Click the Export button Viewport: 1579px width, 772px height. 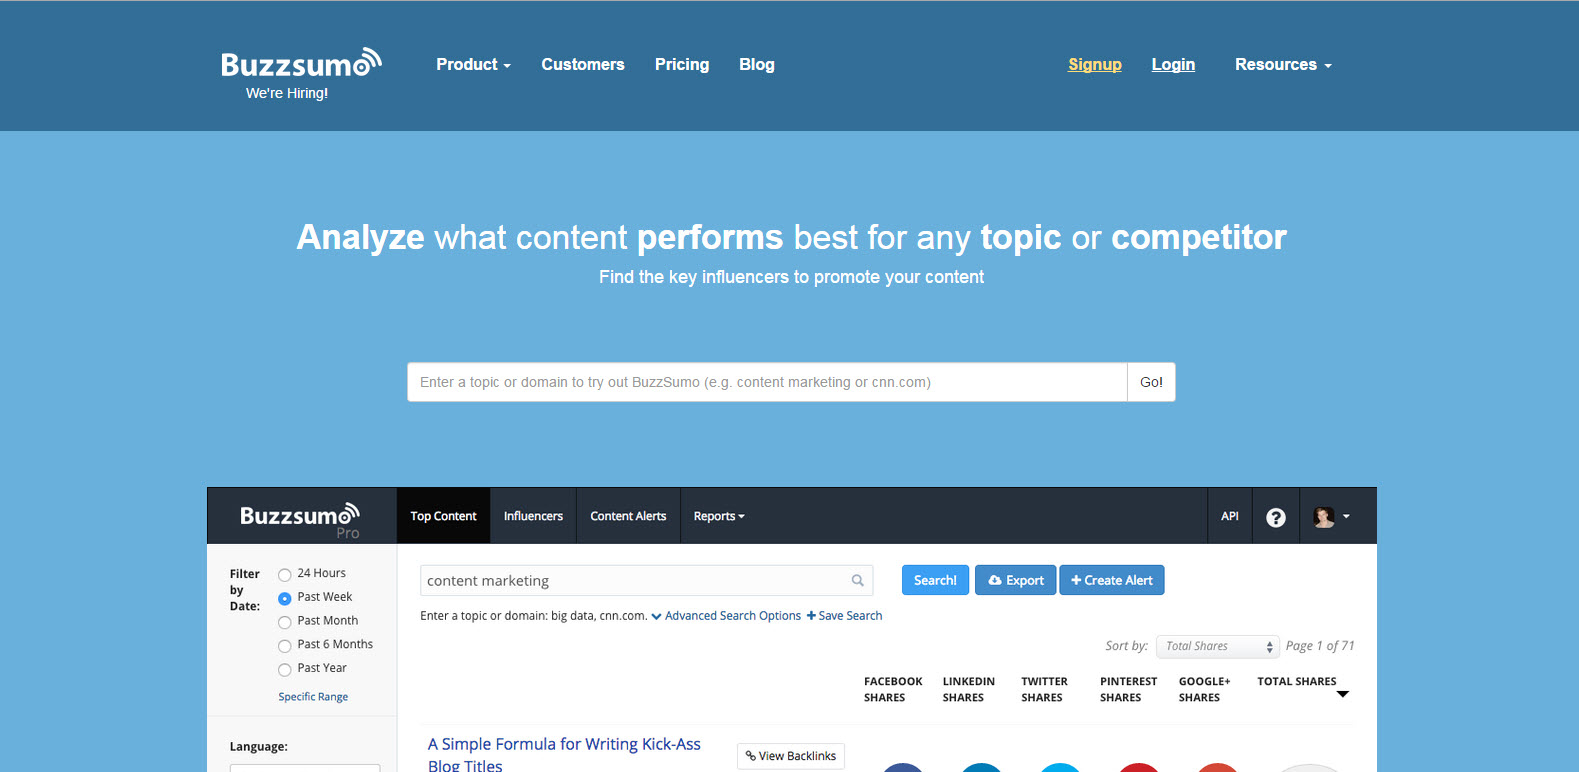click(1015, 580)
